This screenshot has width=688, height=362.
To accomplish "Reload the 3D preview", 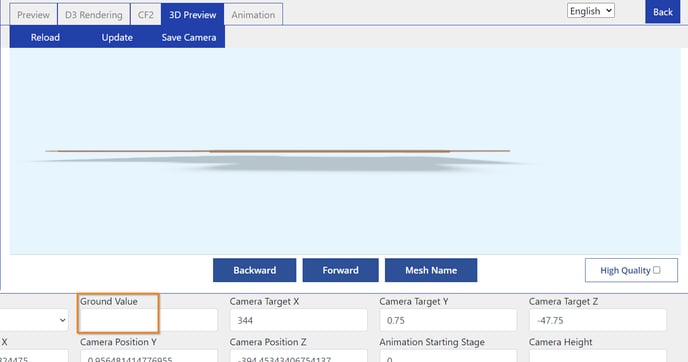I will (x=45, y=37).
